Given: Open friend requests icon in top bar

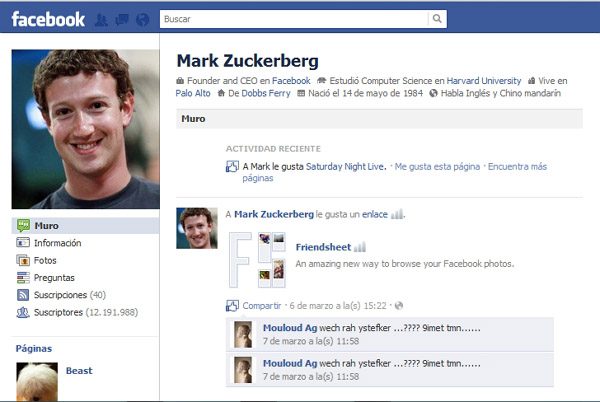Looking at the screenshot, I should (x=101, y=20).
